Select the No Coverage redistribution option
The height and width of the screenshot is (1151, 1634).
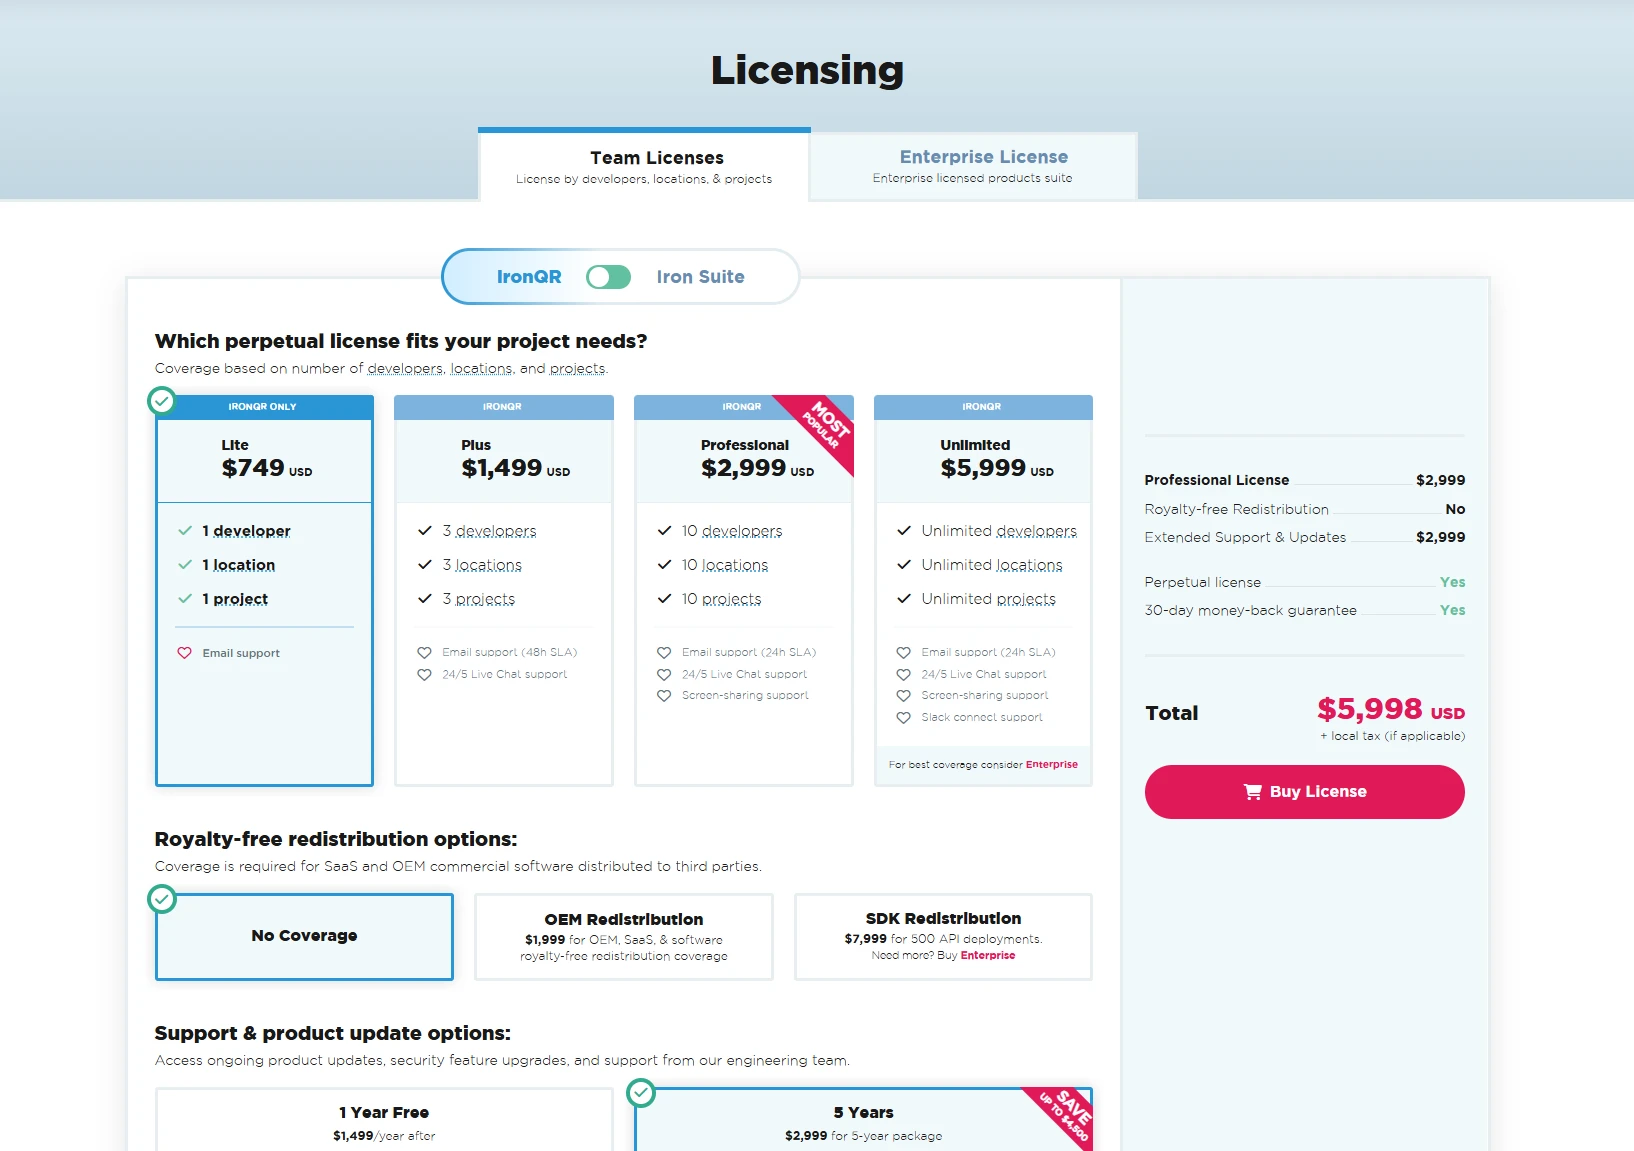[304, 936]
